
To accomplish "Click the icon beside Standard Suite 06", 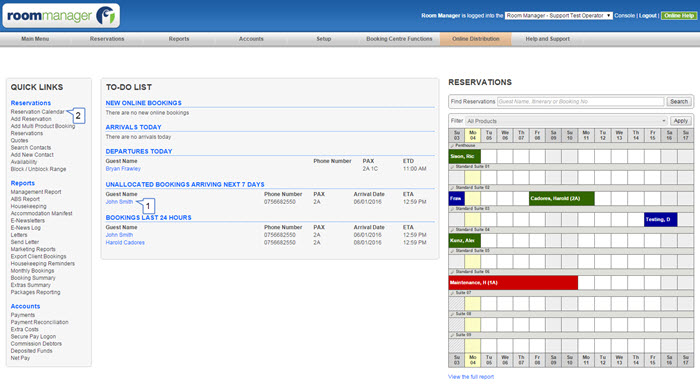I will 452,272.
